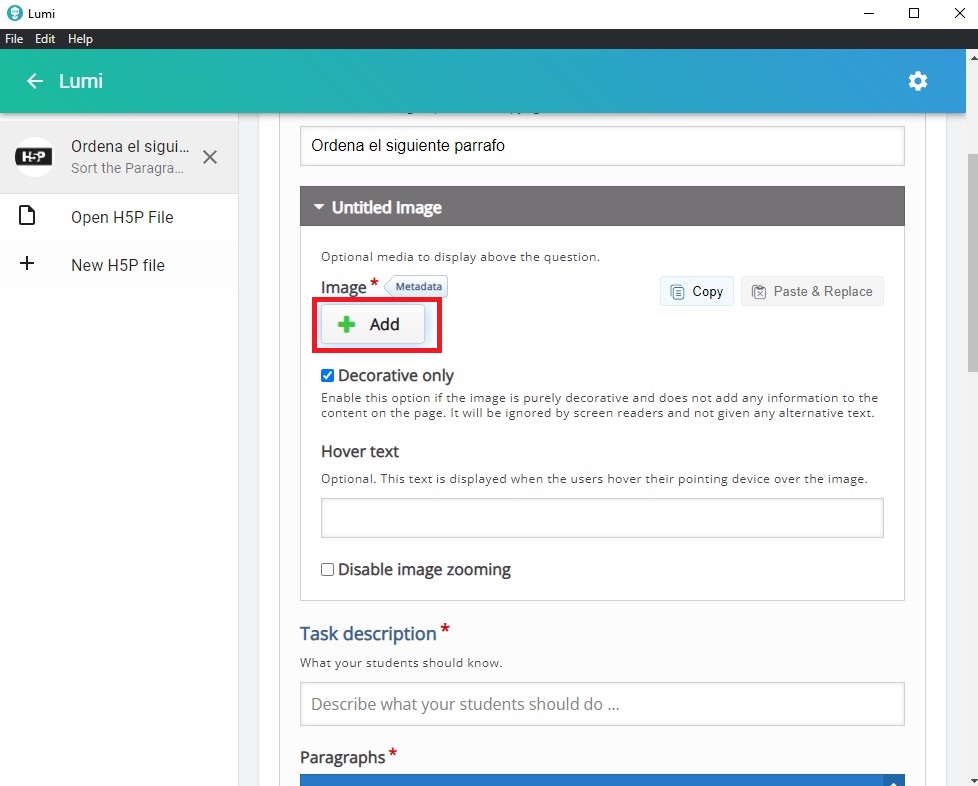
Task: Open the image Metadata tag
Action: tap(417, 287)
